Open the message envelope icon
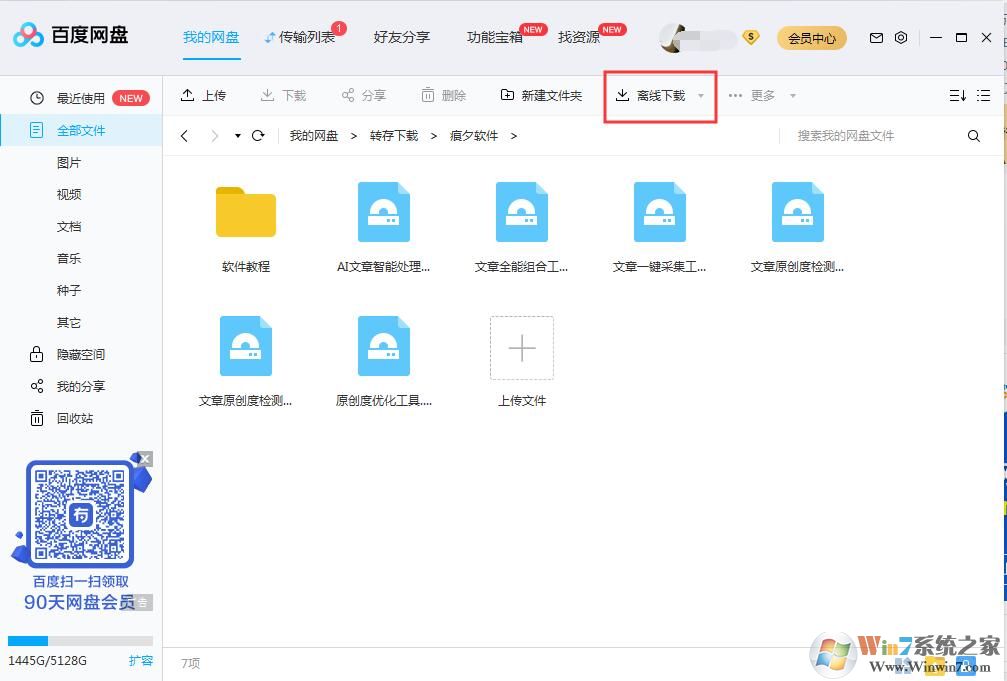This screenshot has width=1007, height=681. pos(875,37)
